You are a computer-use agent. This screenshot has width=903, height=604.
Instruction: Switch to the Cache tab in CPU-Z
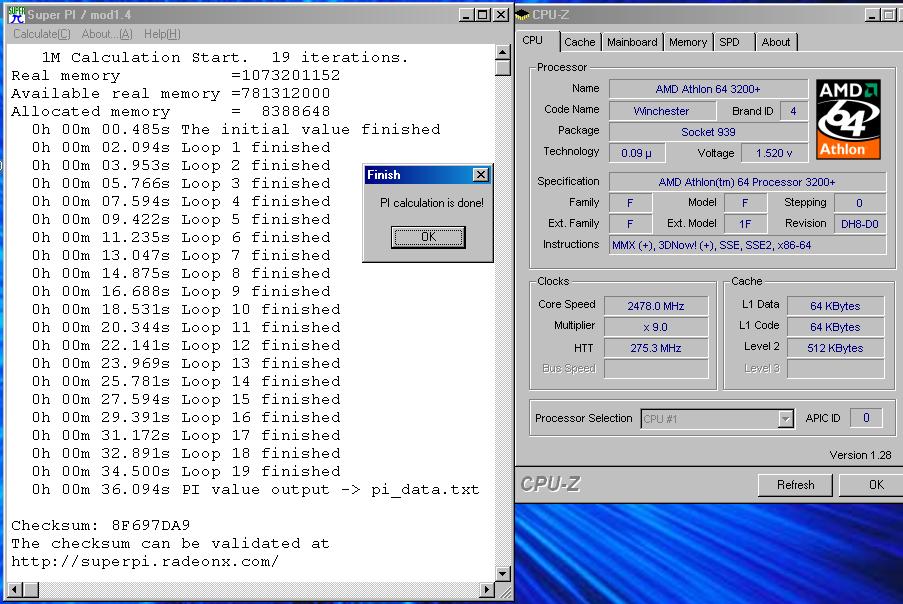click(x=579, y=42)
